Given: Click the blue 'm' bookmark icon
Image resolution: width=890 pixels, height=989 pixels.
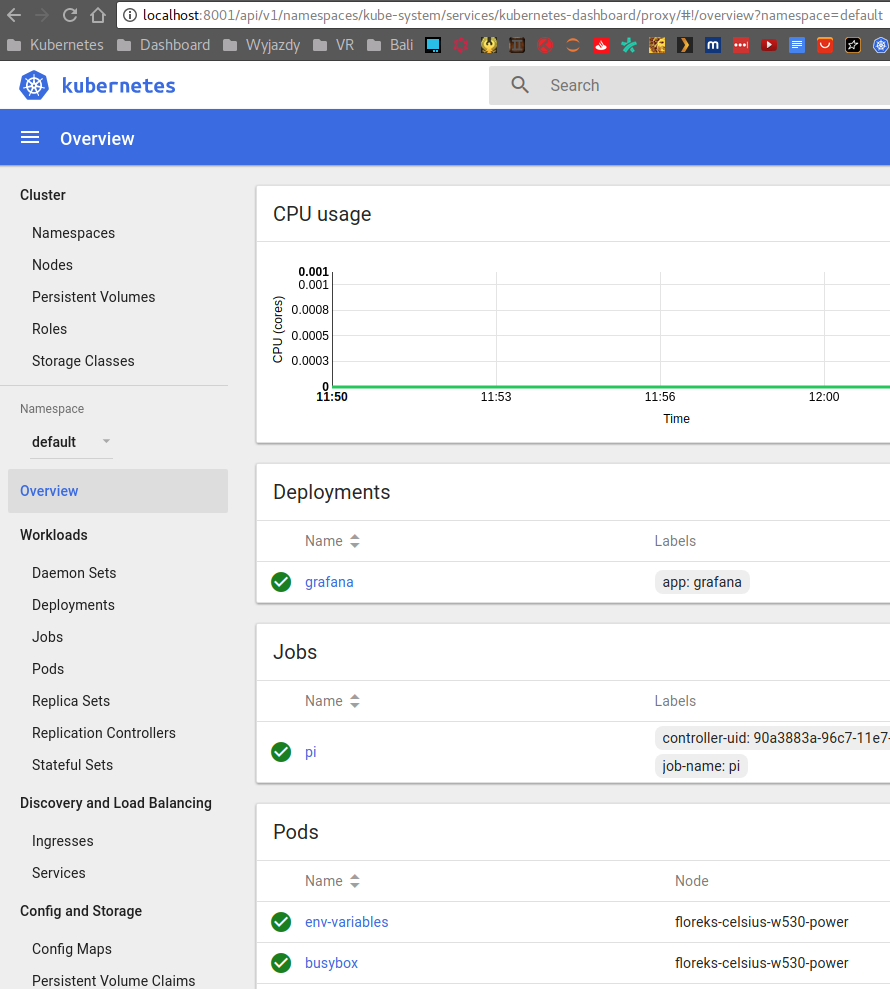Looking at the screenshot, I should pyautogui.click(x=713, y=45).
